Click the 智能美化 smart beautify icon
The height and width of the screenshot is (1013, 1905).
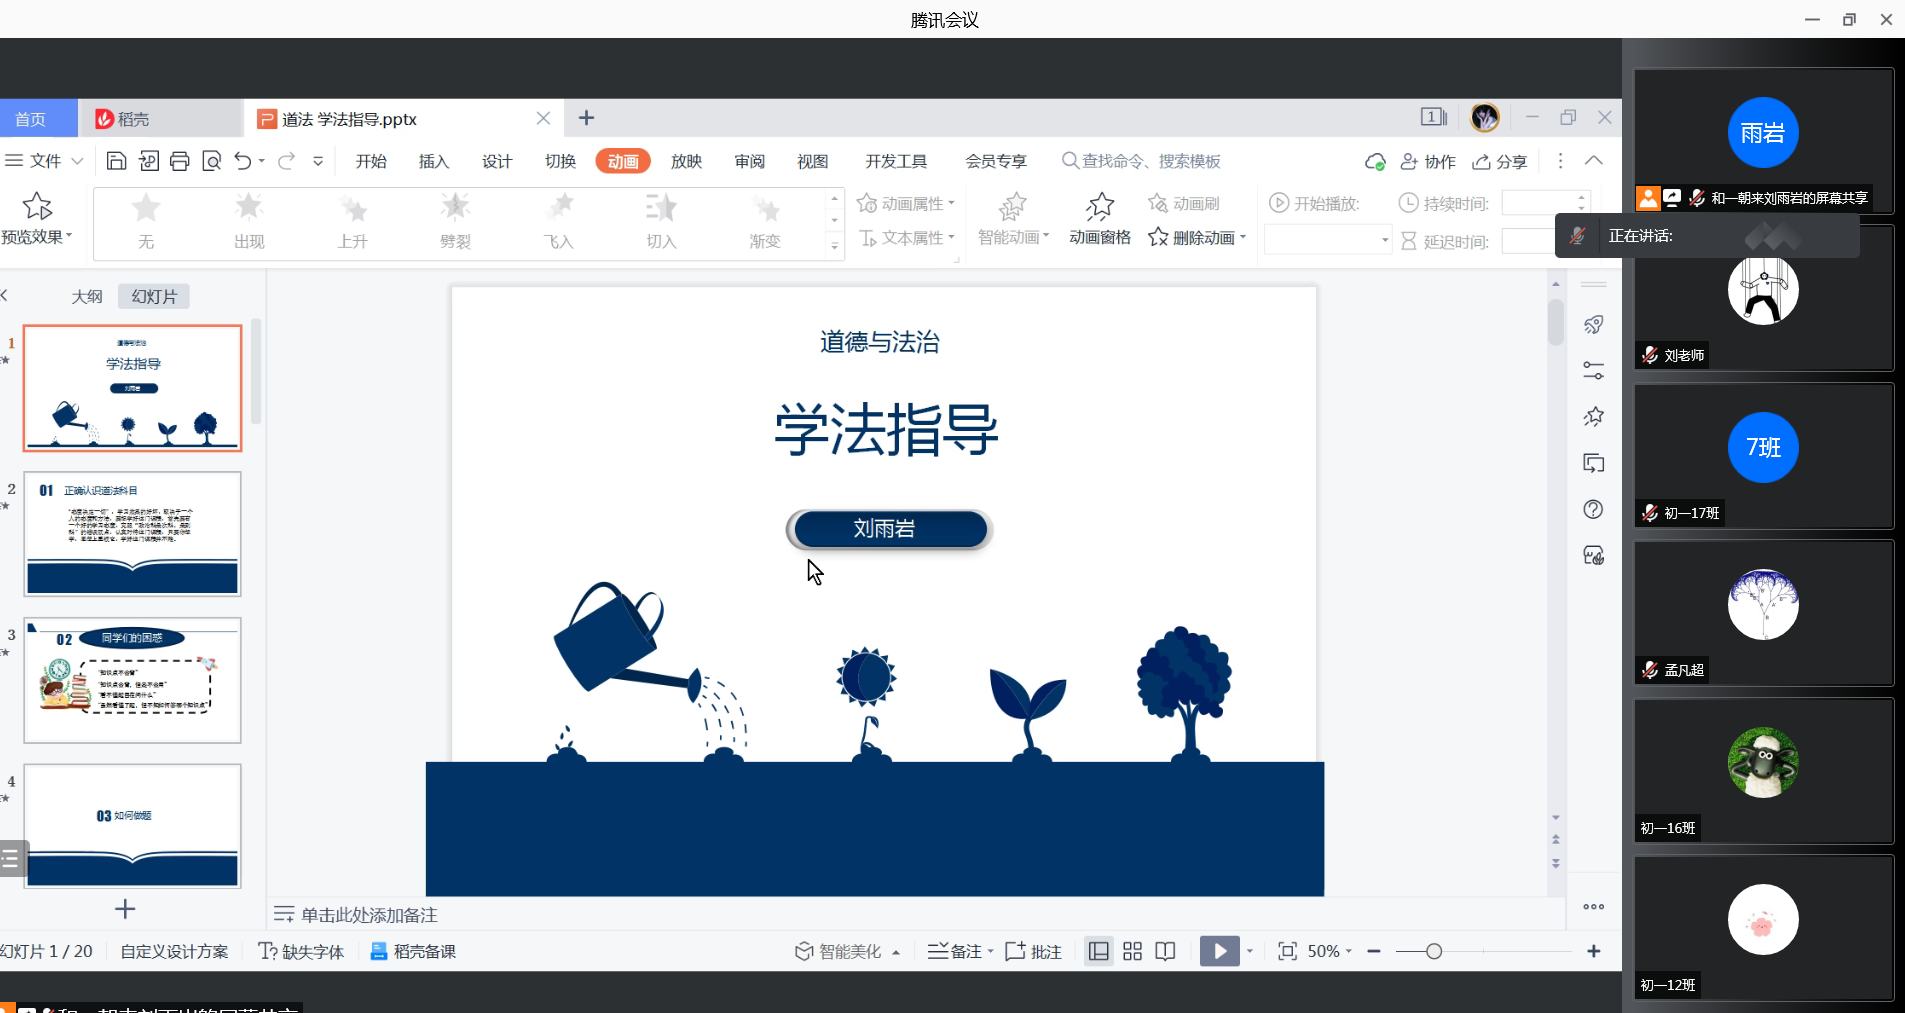(804, 951)
